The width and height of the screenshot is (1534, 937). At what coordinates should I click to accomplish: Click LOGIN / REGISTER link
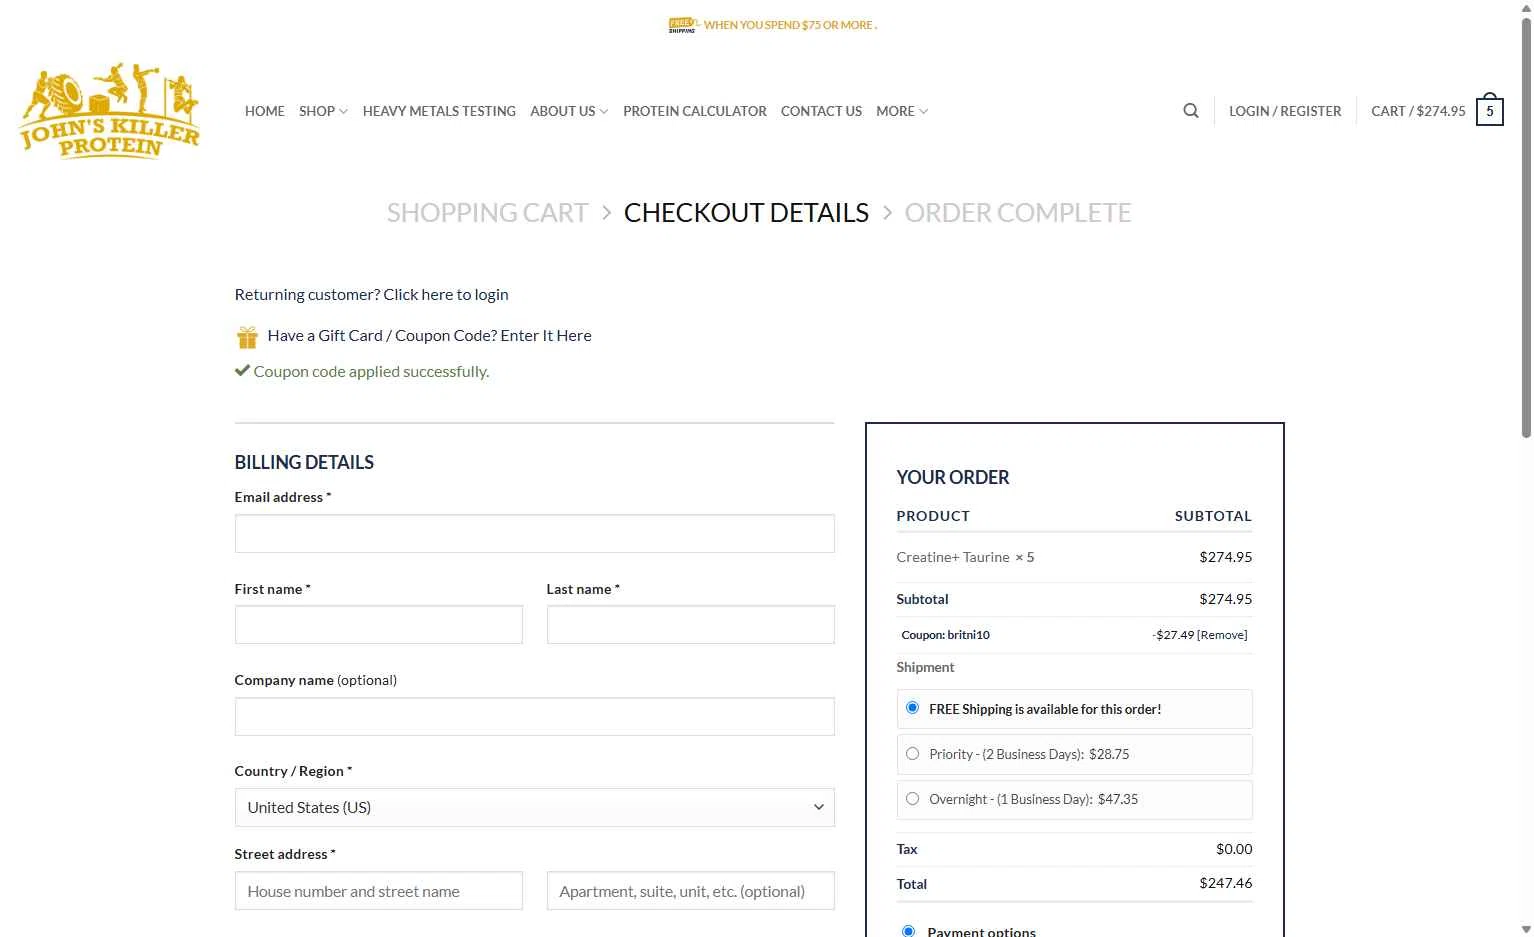tap(1285, 111)
